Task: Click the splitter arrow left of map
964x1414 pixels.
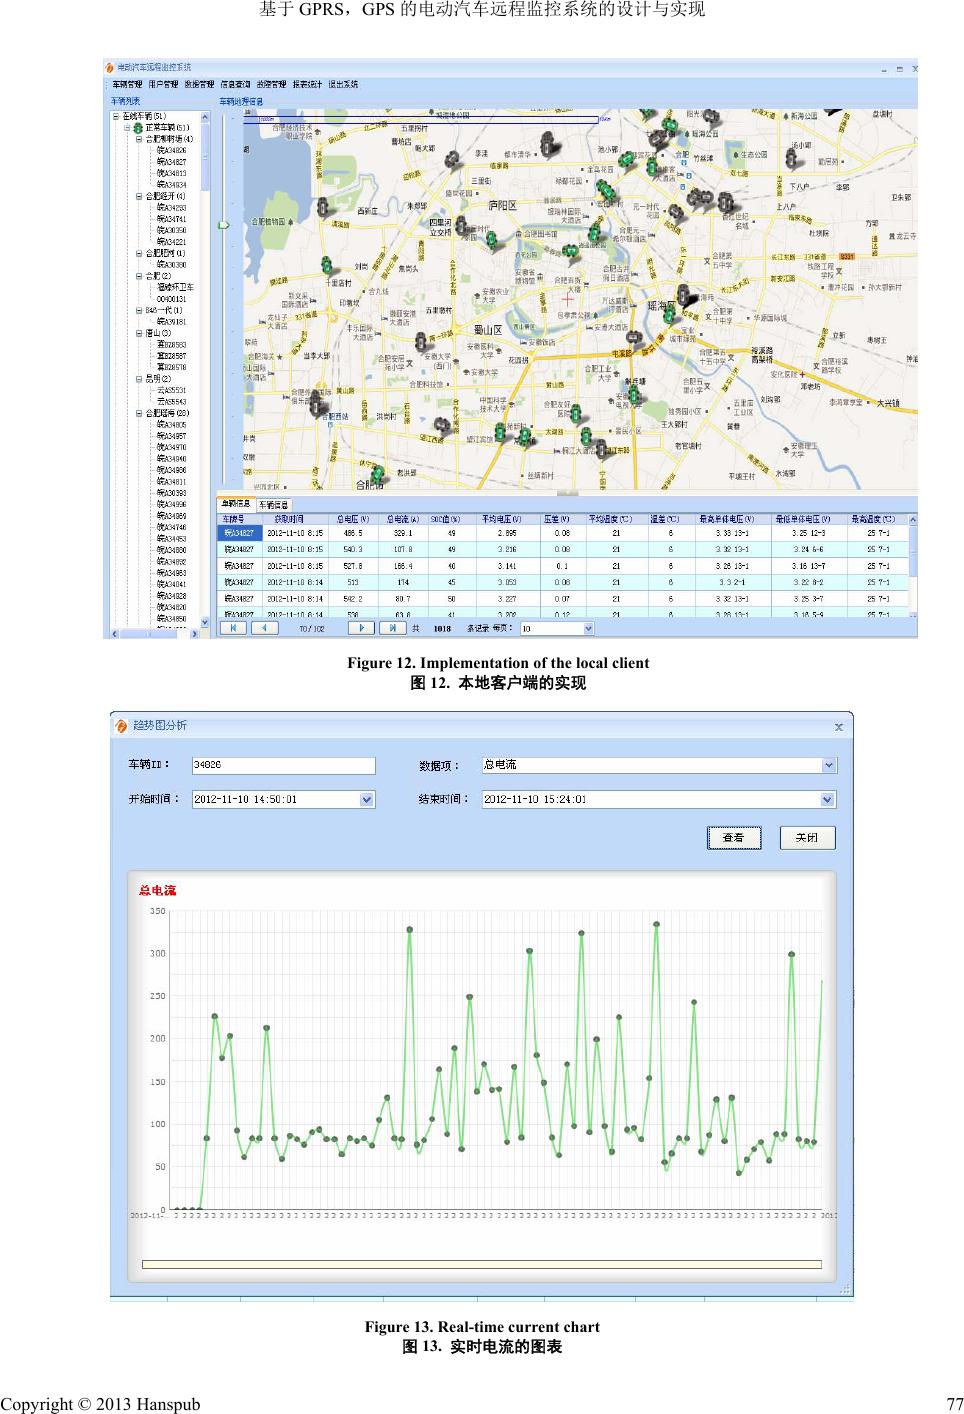Action: [224, 225]
